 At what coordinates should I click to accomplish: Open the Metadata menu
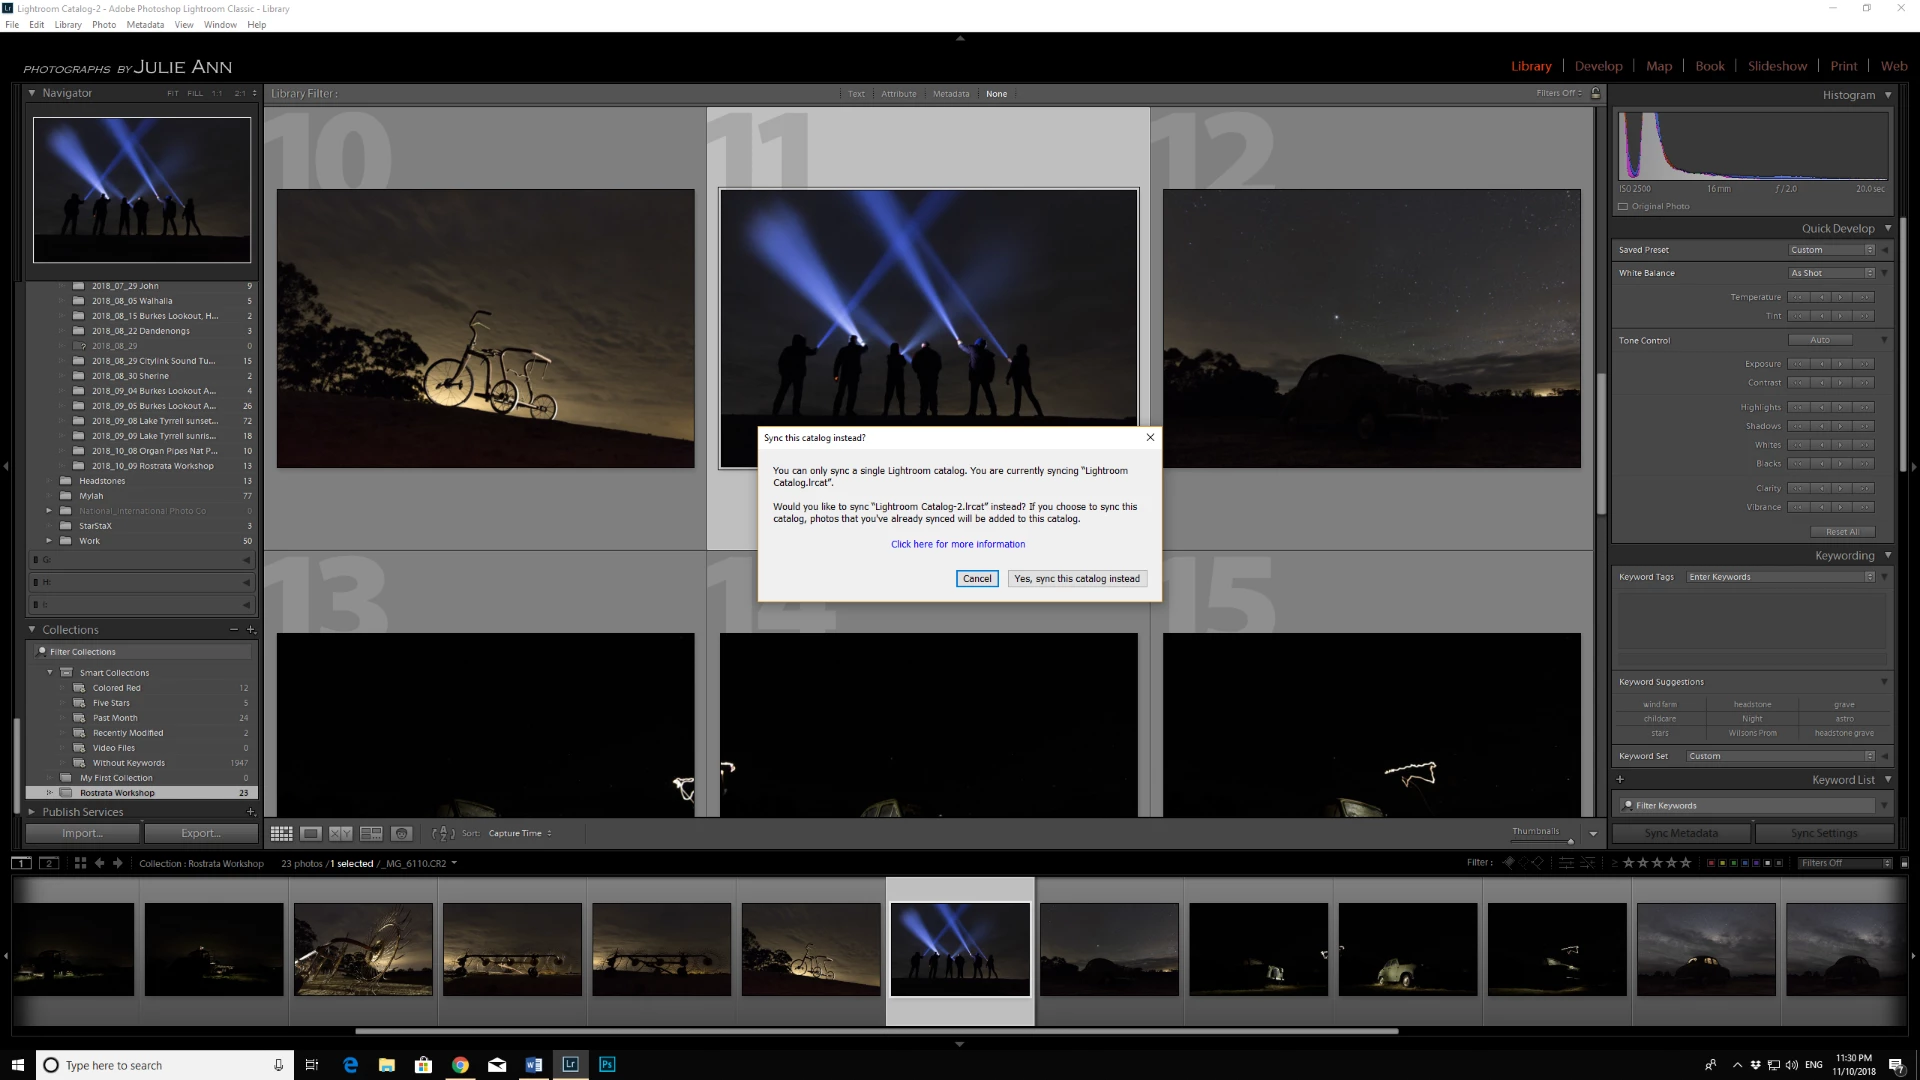[145, 25]
